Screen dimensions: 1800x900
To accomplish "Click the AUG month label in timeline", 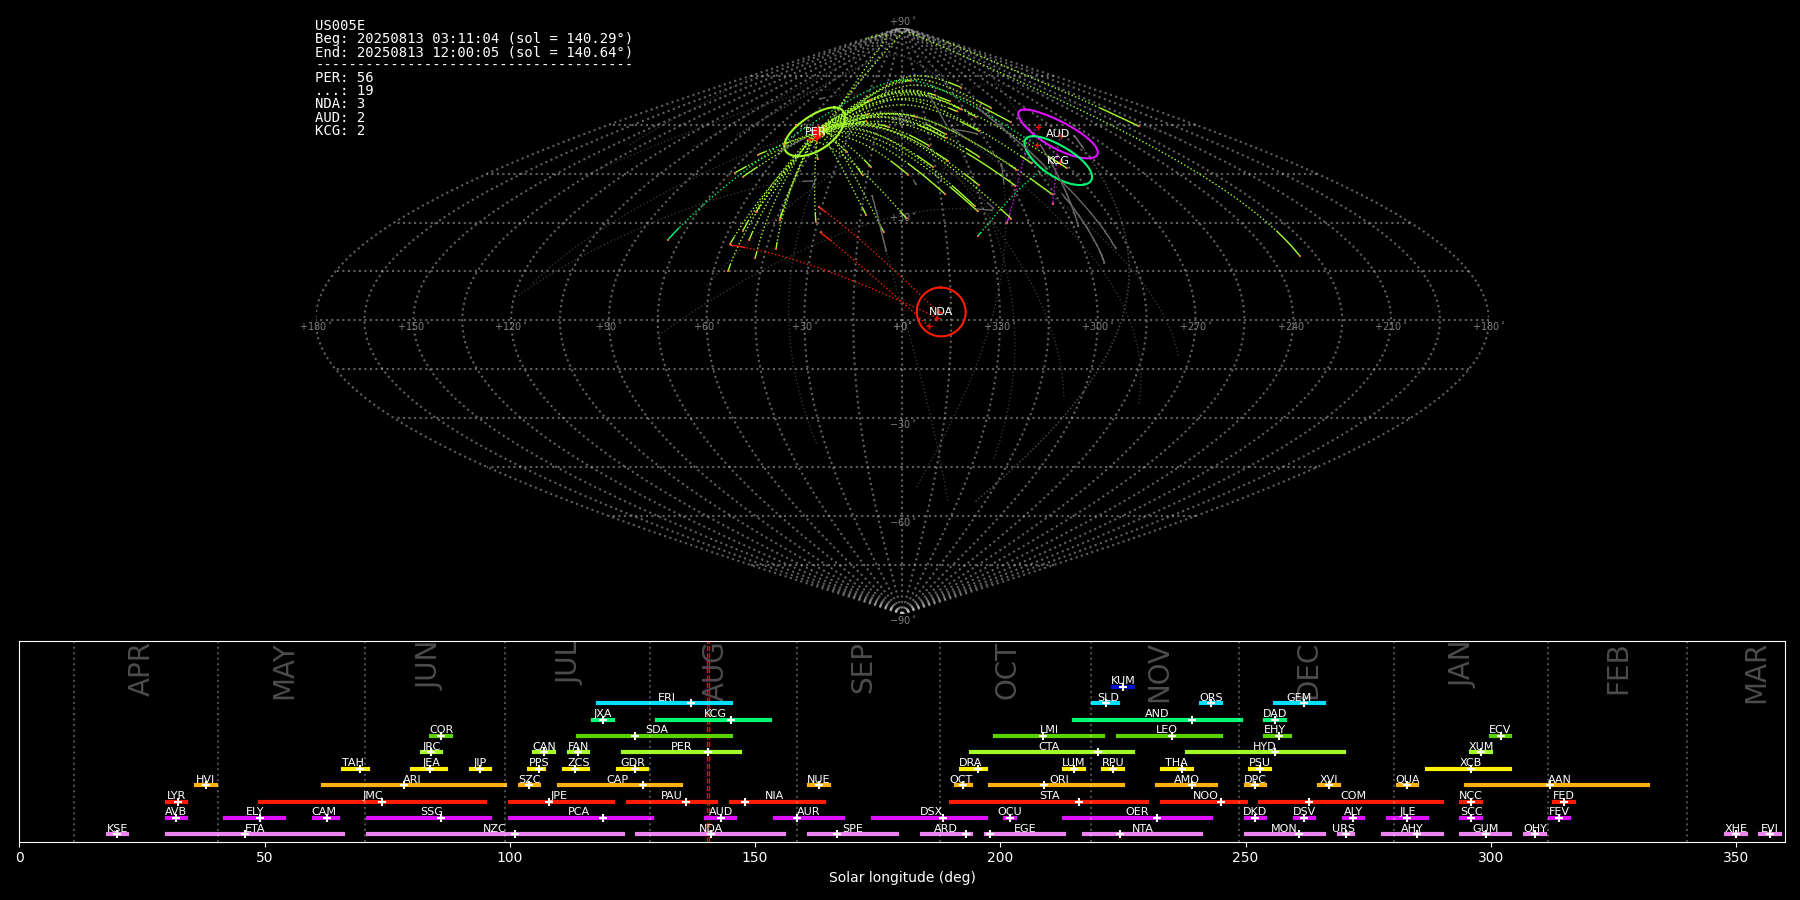I will [712, 672].
